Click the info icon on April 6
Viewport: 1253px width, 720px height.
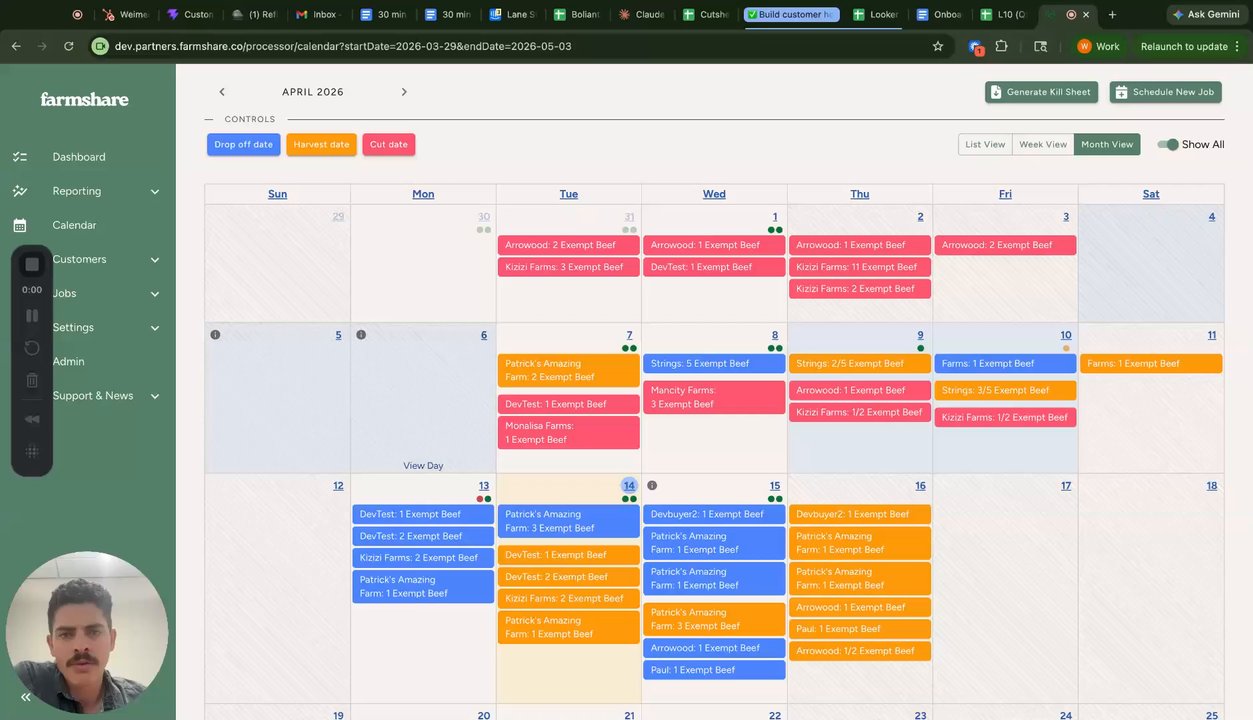coord(361,335)
